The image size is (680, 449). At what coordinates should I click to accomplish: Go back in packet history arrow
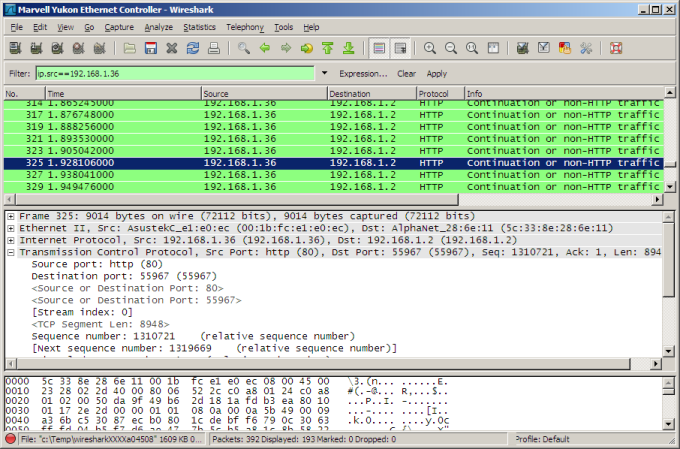coord(265,48)
